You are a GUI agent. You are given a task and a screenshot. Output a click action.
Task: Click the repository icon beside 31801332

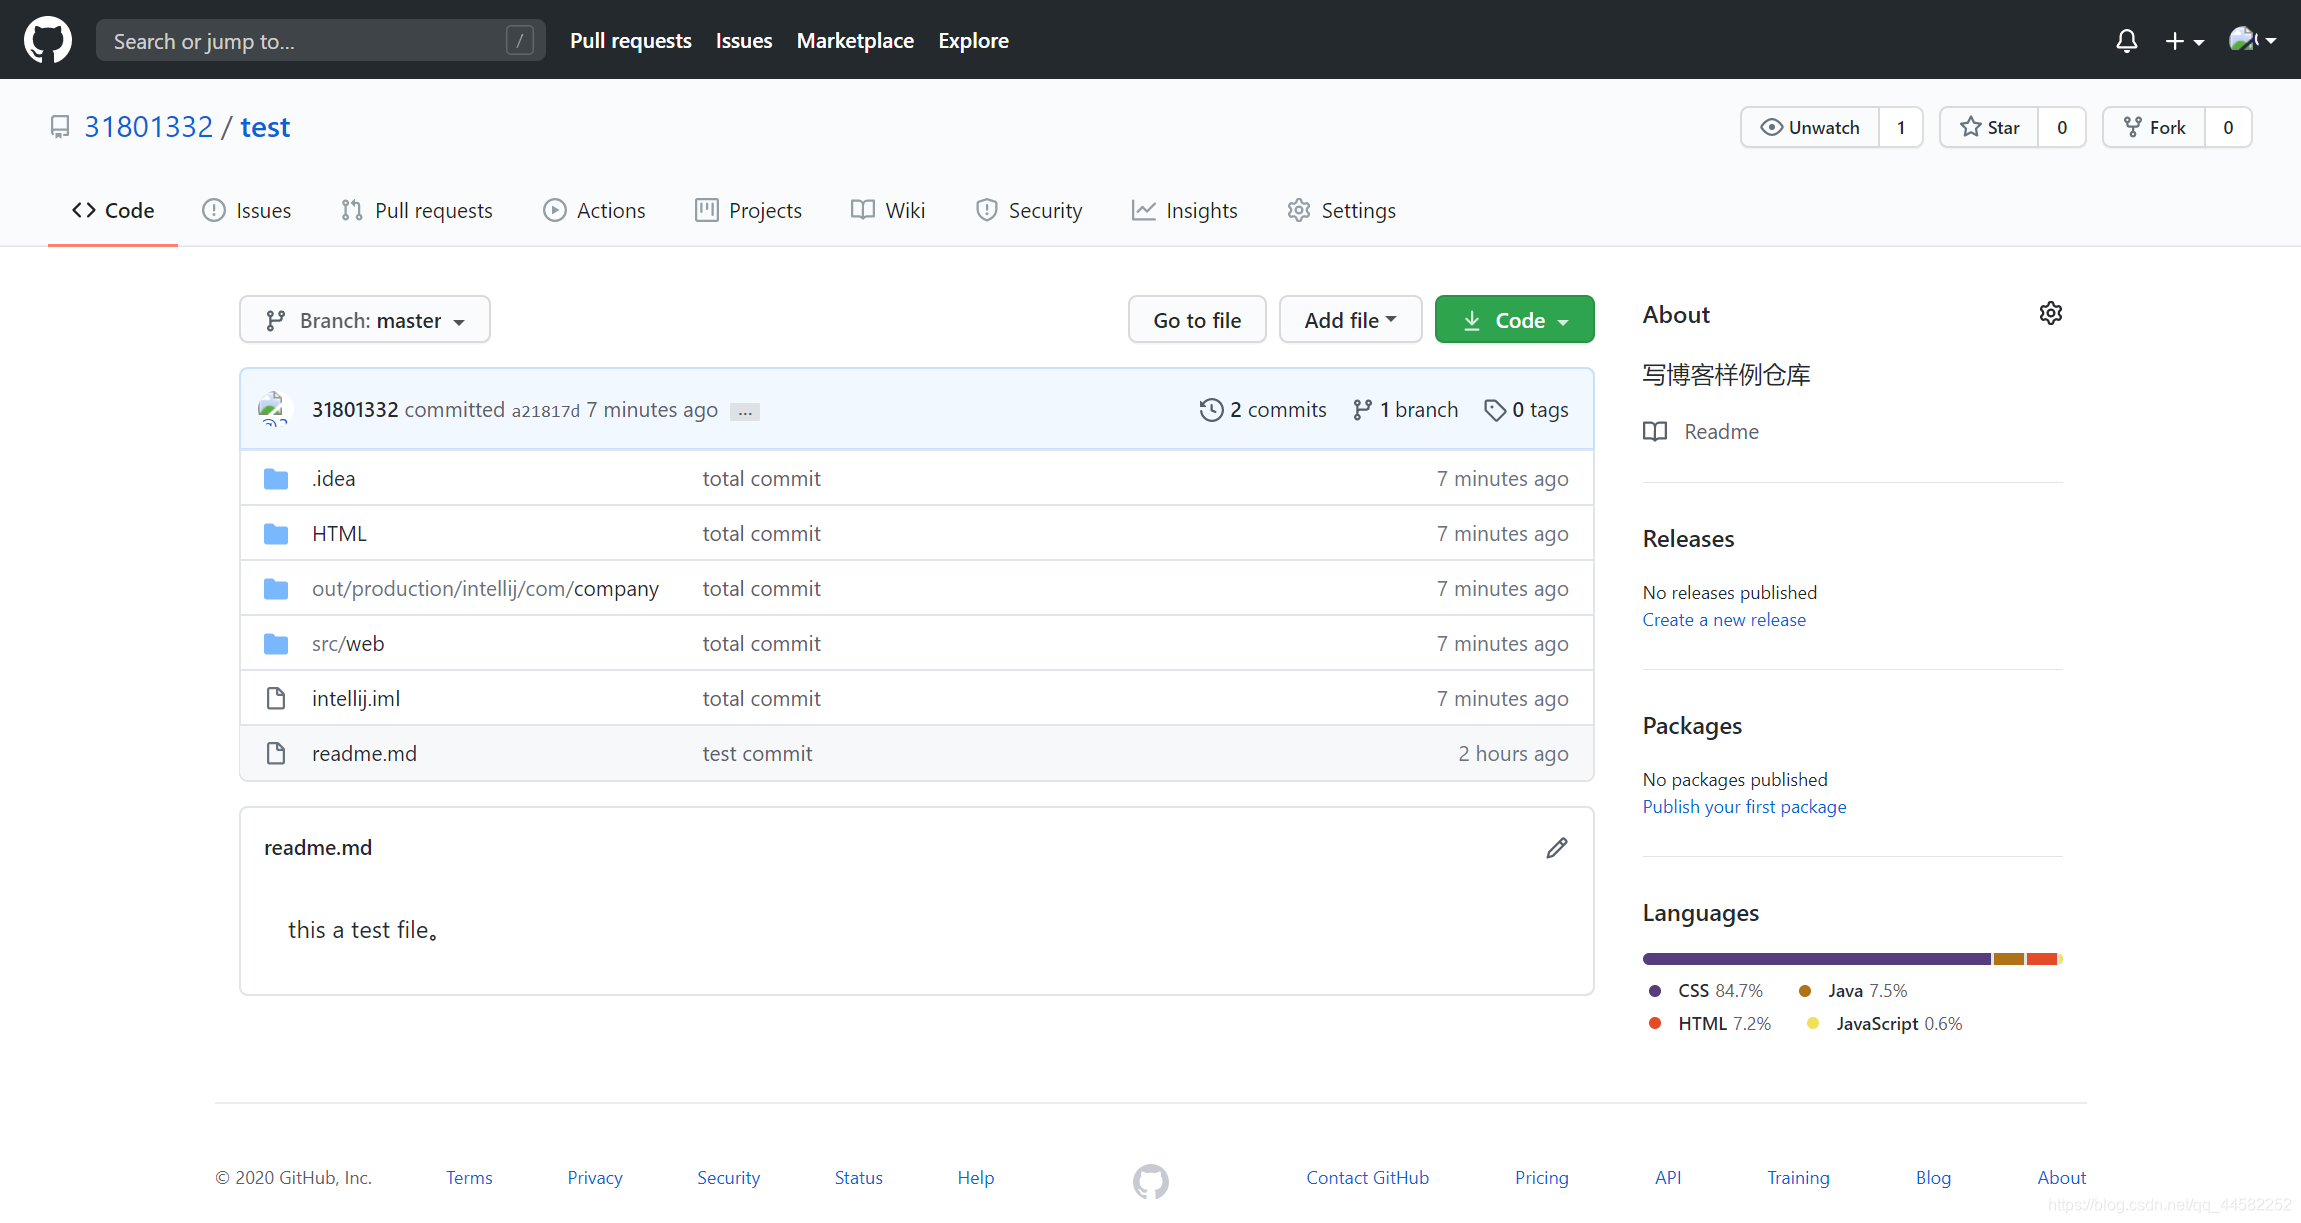(60, 127)
